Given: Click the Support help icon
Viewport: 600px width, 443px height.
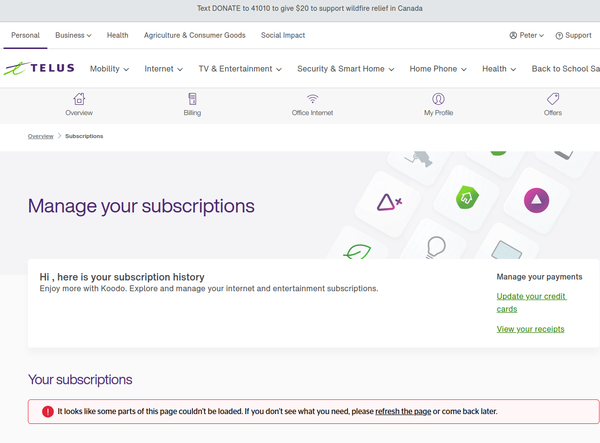Looking at the screenshot, I should 559,35.
